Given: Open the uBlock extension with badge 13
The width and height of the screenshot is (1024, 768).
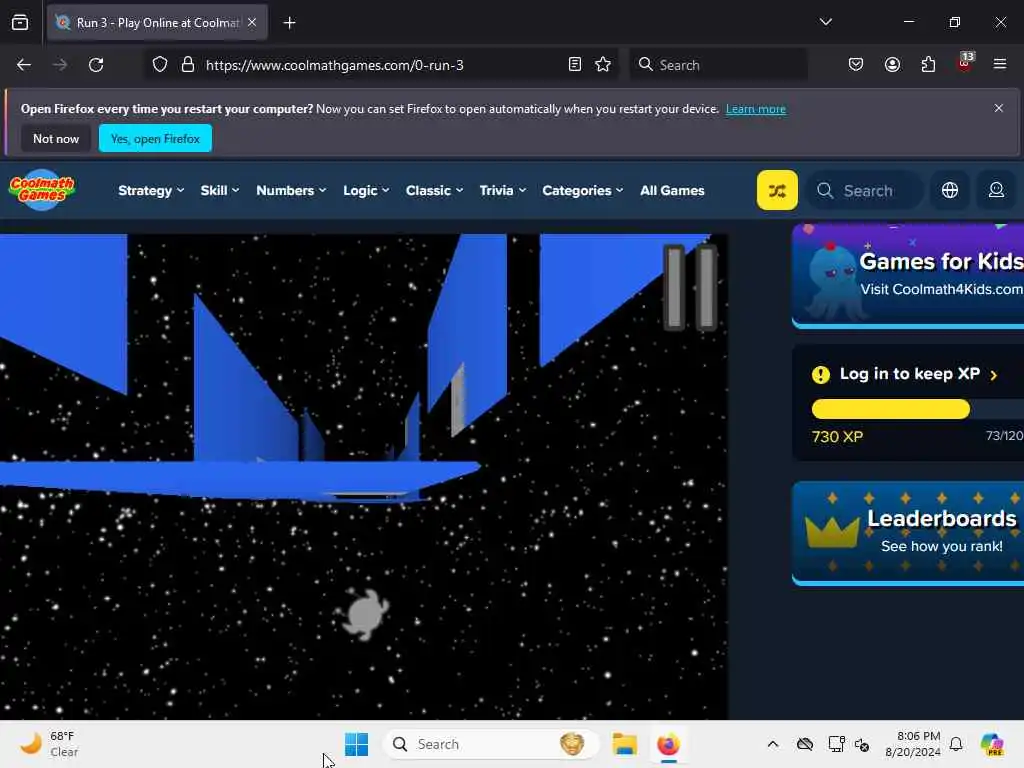Looking at the screenshot, I should click(965, 63).
